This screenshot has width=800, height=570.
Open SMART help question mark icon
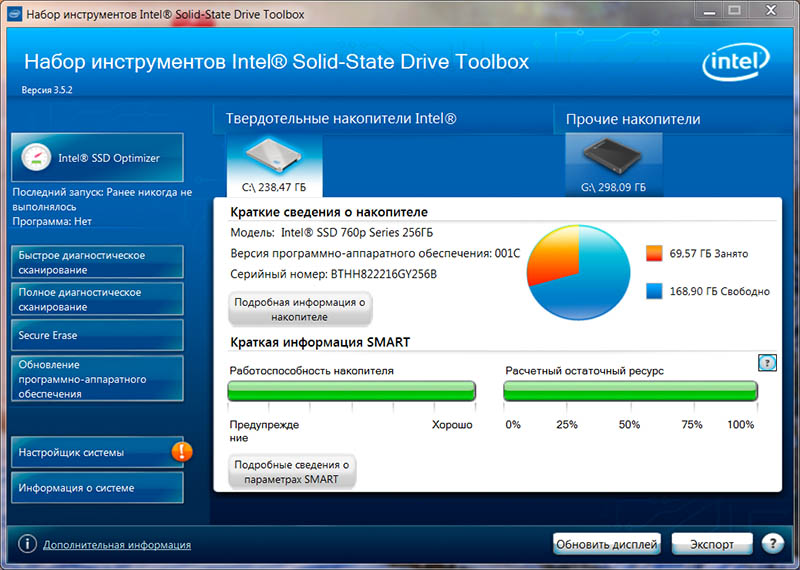(767, 363)
